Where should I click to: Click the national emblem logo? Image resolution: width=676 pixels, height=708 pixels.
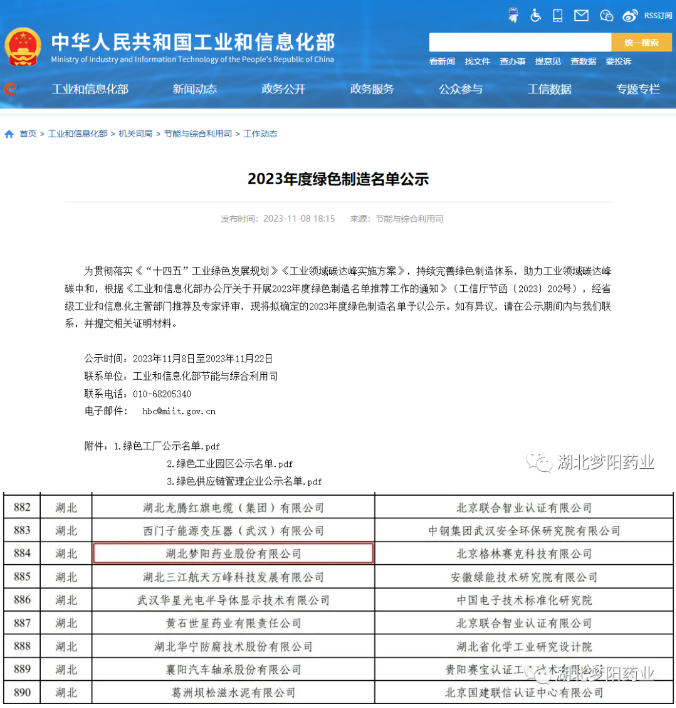[x=22, y=46]
